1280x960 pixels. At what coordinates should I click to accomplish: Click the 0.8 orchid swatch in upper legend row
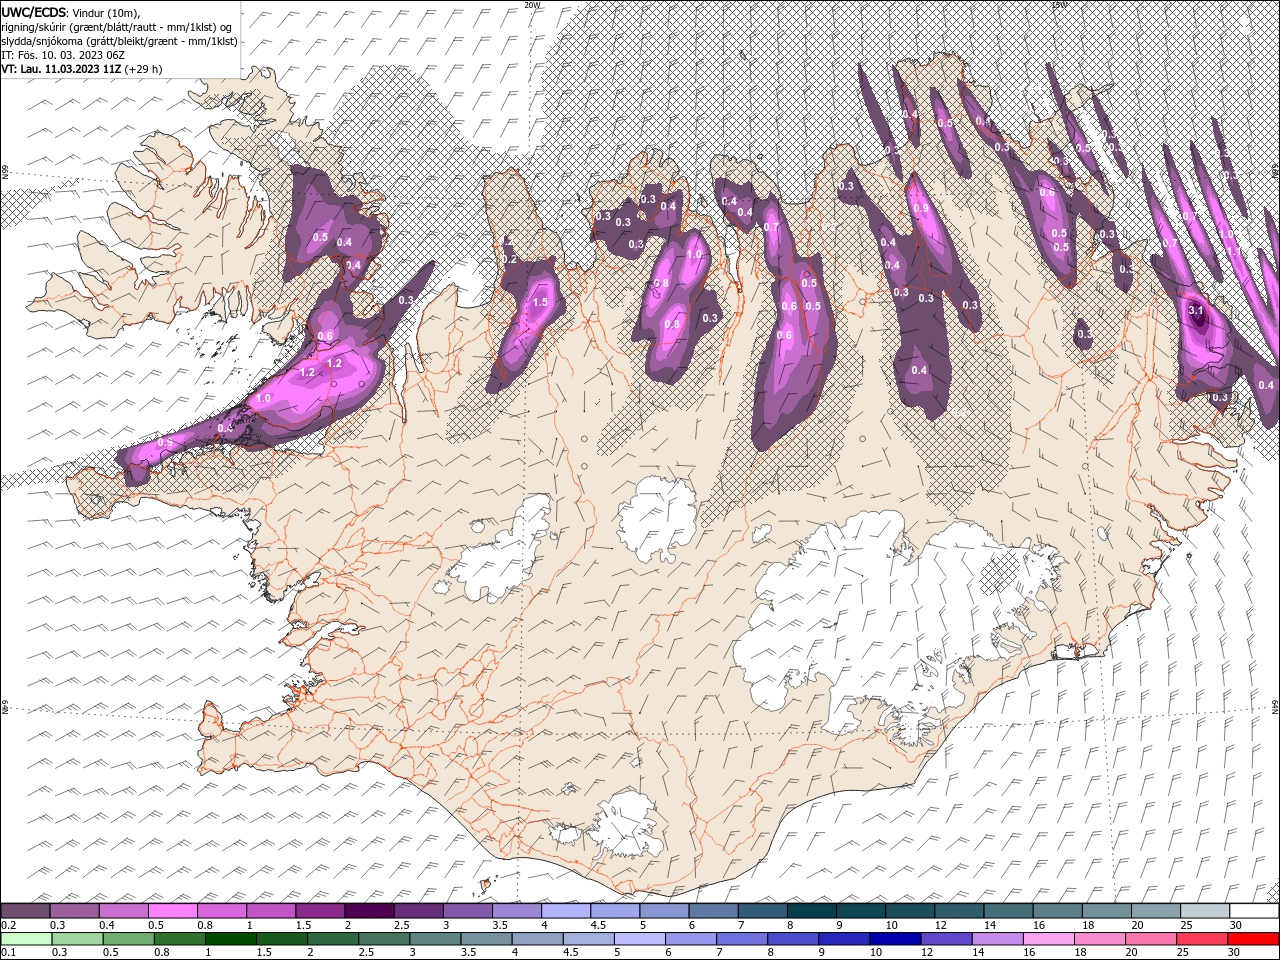click(221, 911)
